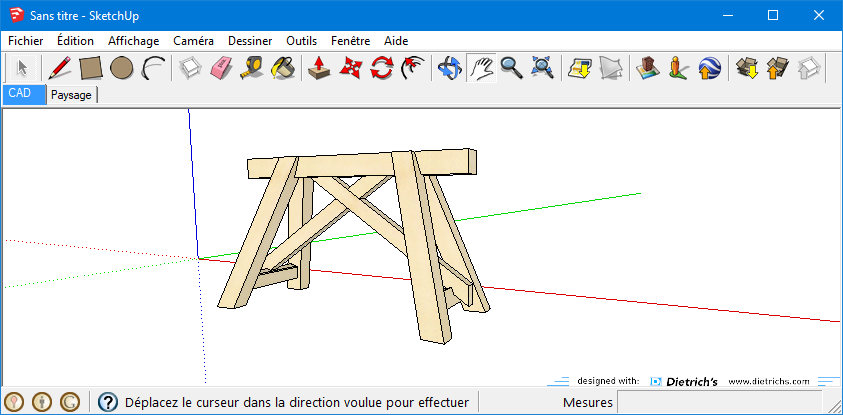Open the Affichage menu
Image resolution: width=843 pixels, height=415 pixels.
pos(133,41)
